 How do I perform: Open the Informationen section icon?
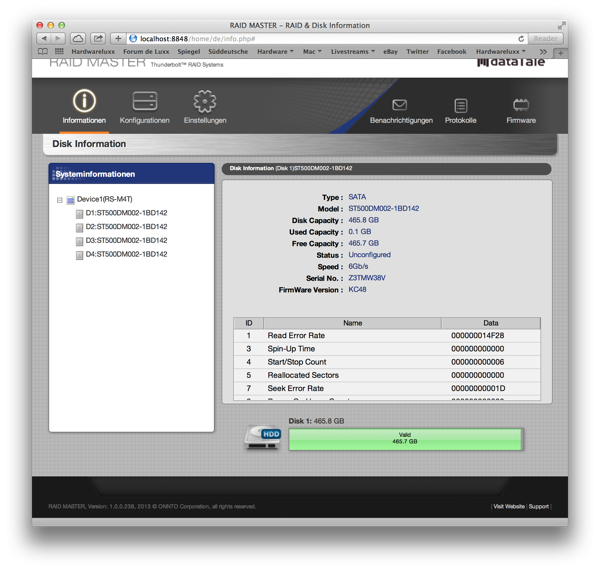84,101
